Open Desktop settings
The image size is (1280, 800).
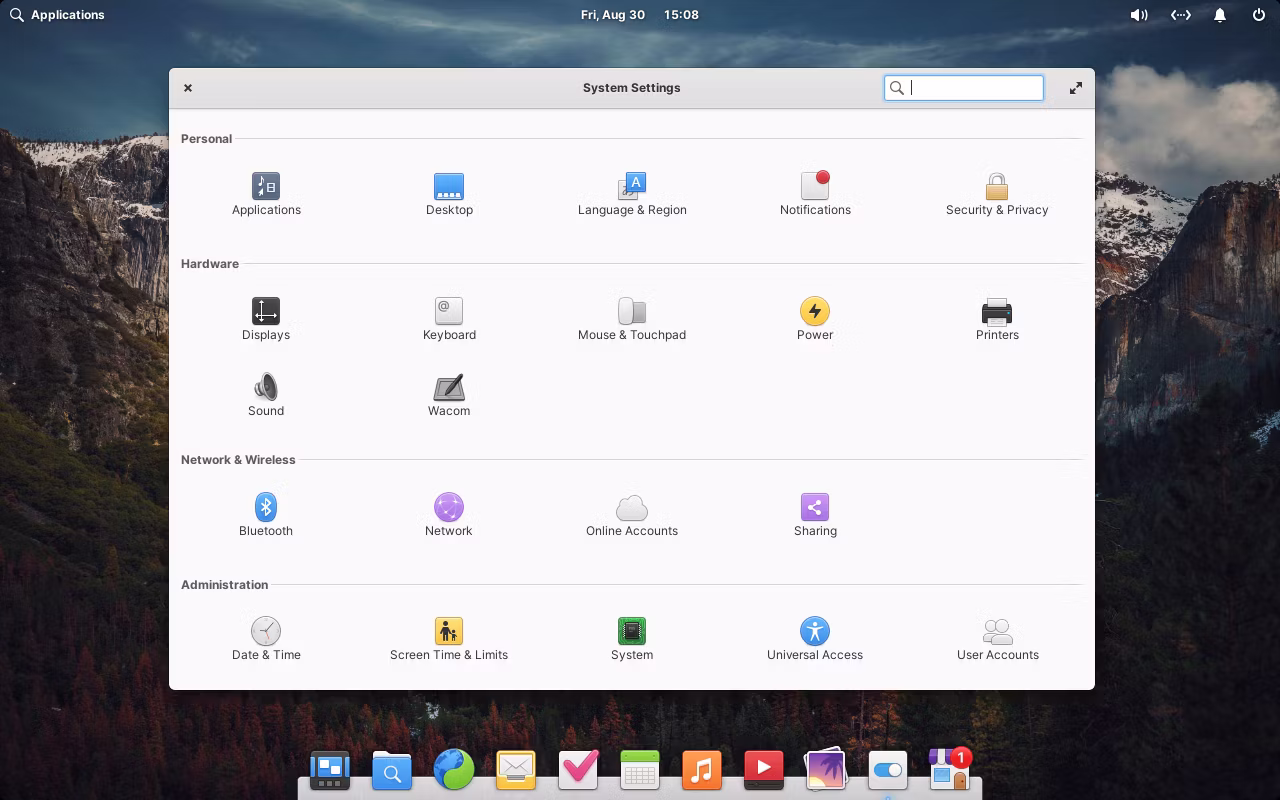tap(449, 194)
